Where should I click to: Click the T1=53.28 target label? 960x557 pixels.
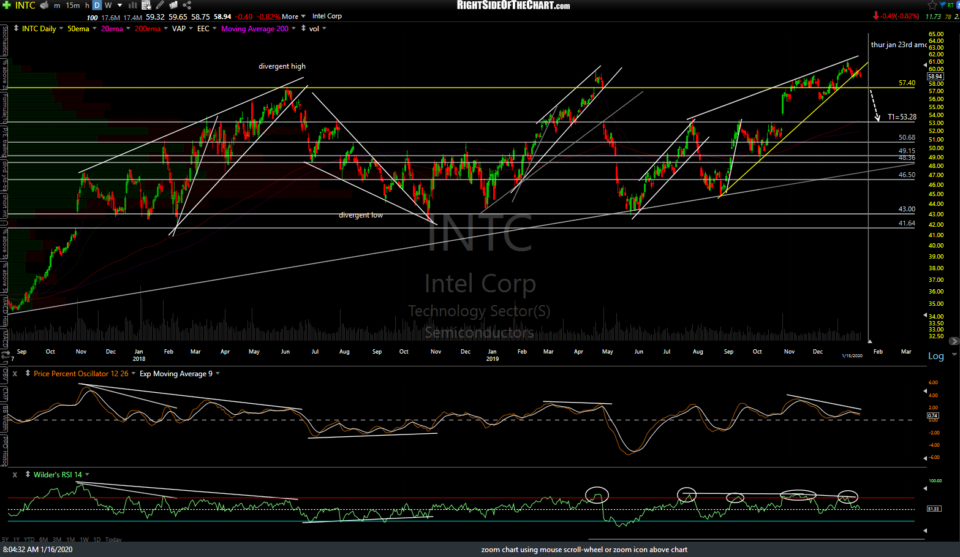(x=902, y=117)
